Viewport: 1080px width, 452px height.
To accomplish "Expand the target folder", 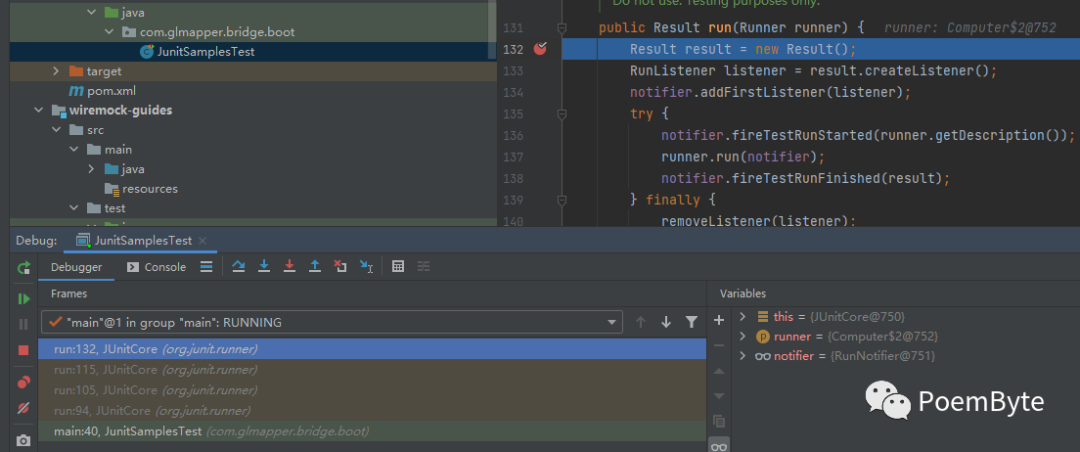I will click(56, 72).
